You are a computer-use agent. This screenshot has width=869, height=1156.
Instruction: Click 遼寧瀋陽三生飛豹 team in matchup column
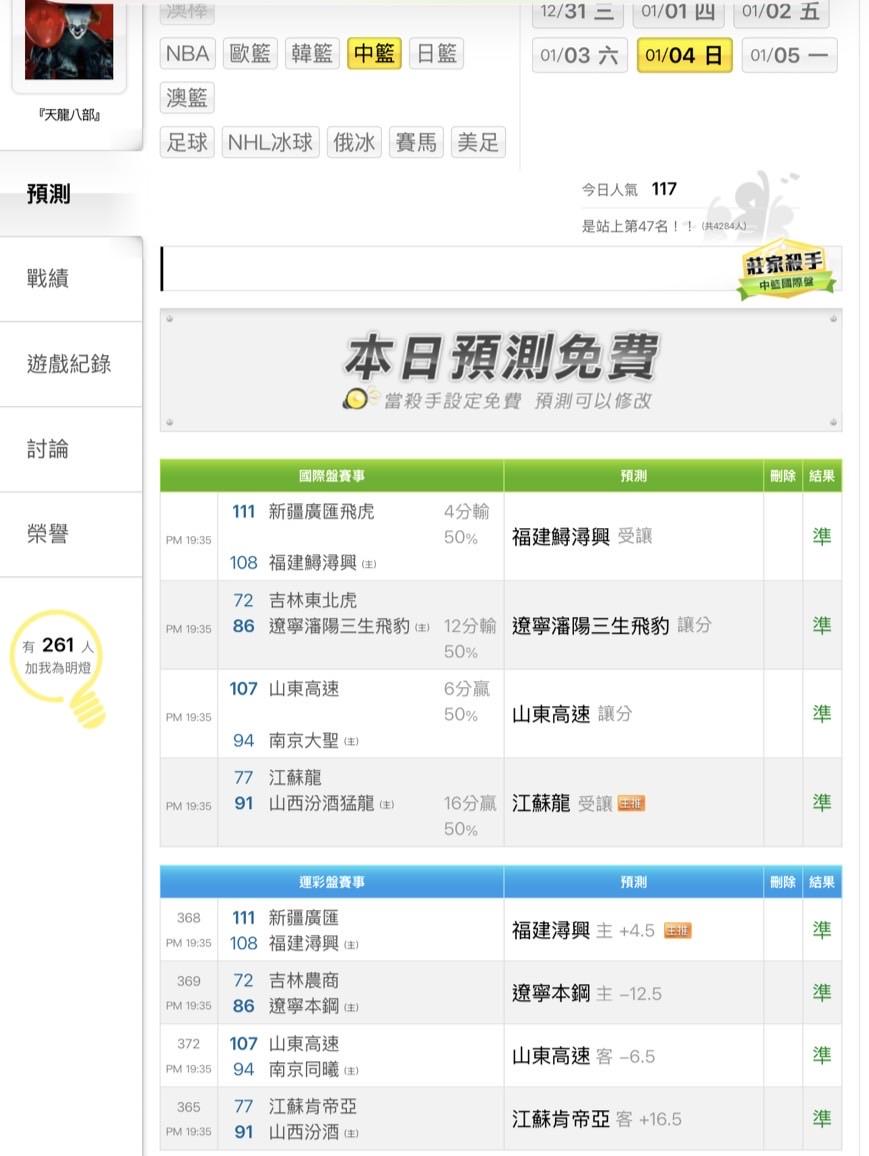click(339, 626)
